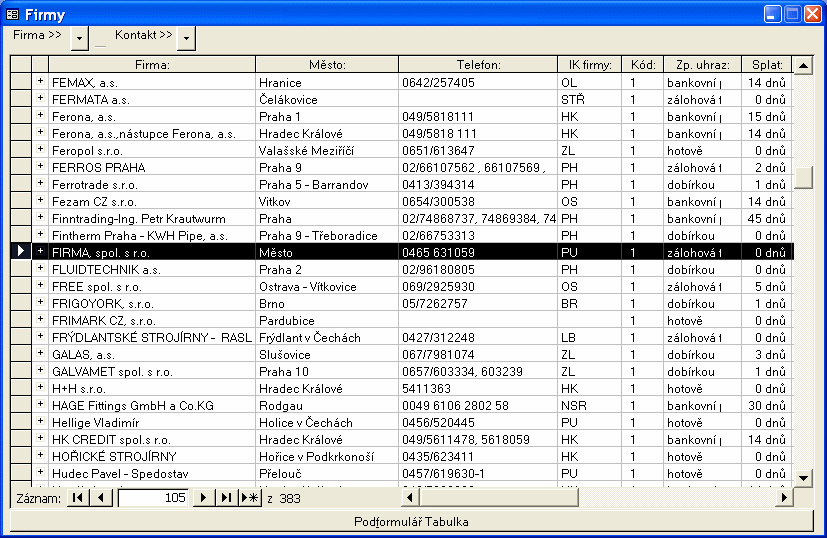
Task: Click the Podformulář Tabulka button
Action: [412, 521]
